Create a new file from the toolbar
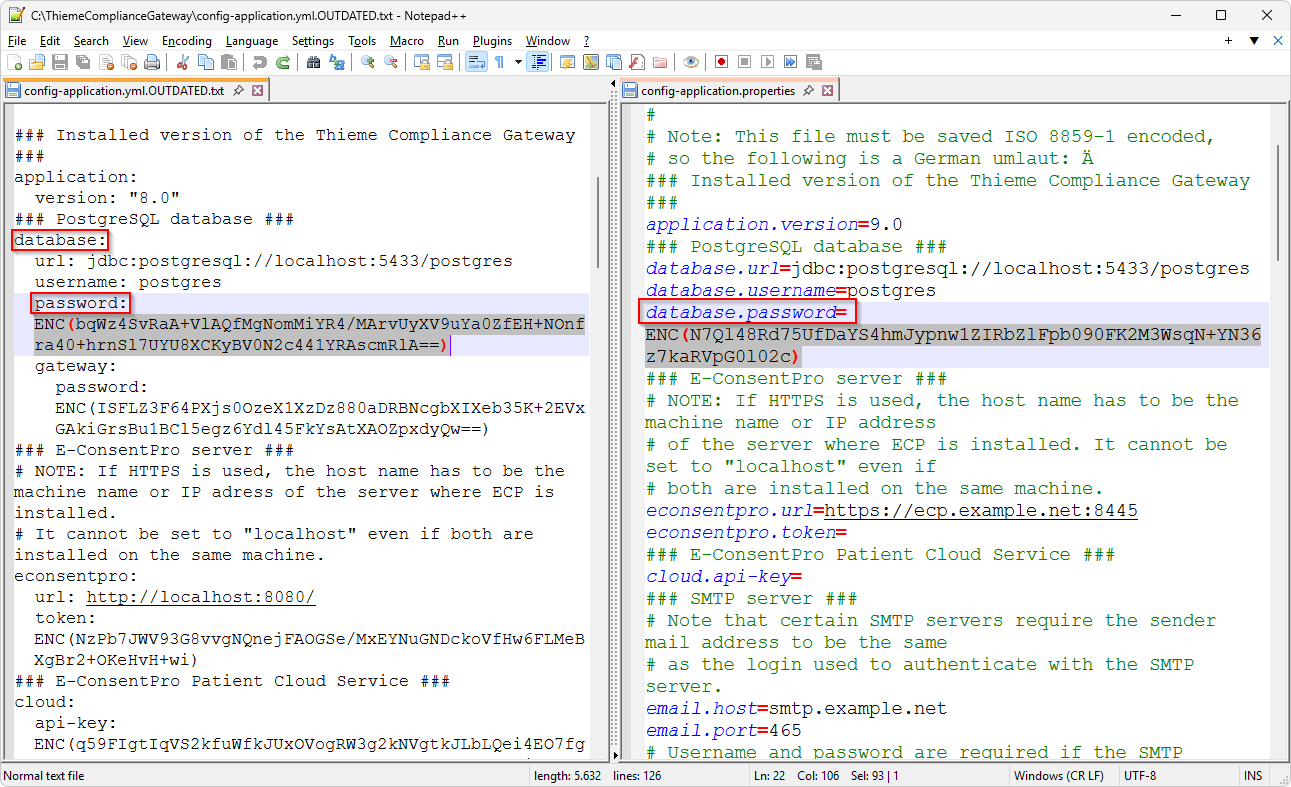 click(14, 62)
